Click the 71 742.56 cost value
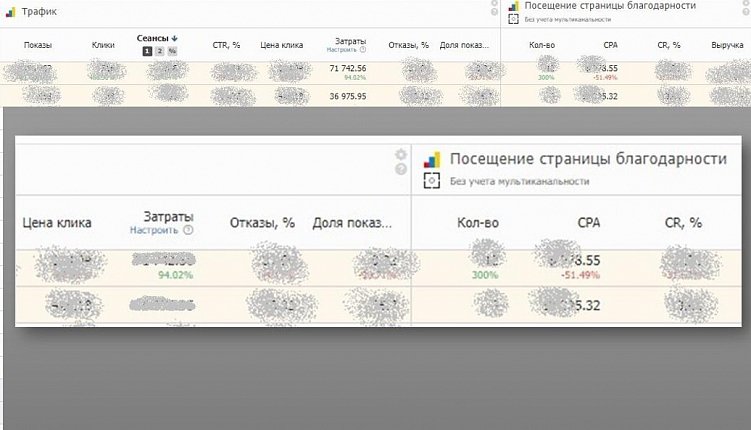 pos(348,68)
